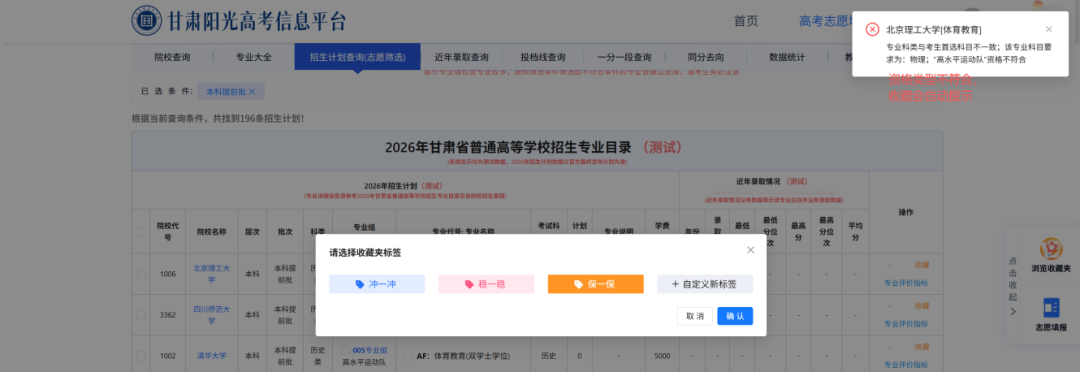Collapse the side panel via 点击收起 arrow

[x=1013, y=311]
